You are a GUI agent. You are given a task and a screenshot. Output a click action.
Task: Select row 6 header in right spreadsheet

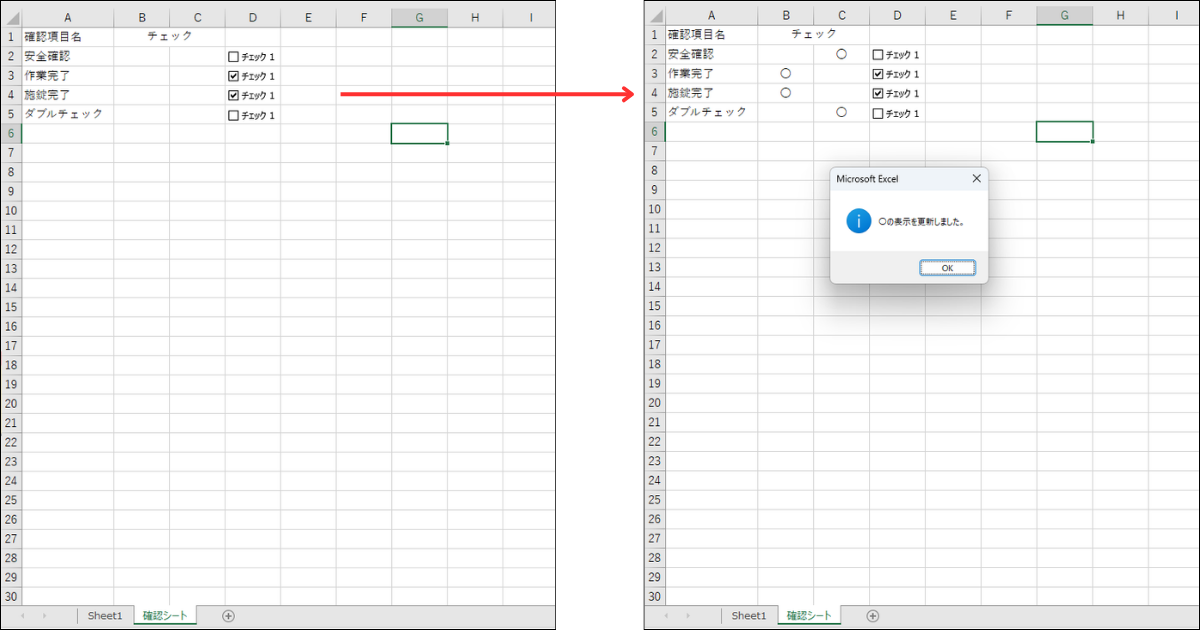tap(655, 131)
